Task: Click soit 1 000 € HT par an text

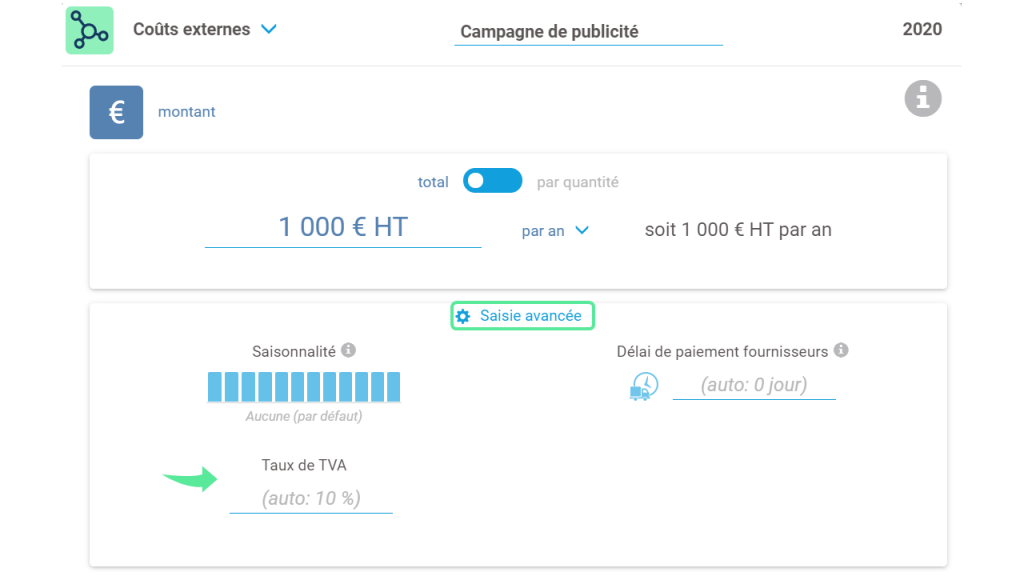Action: tap(738, 230)
